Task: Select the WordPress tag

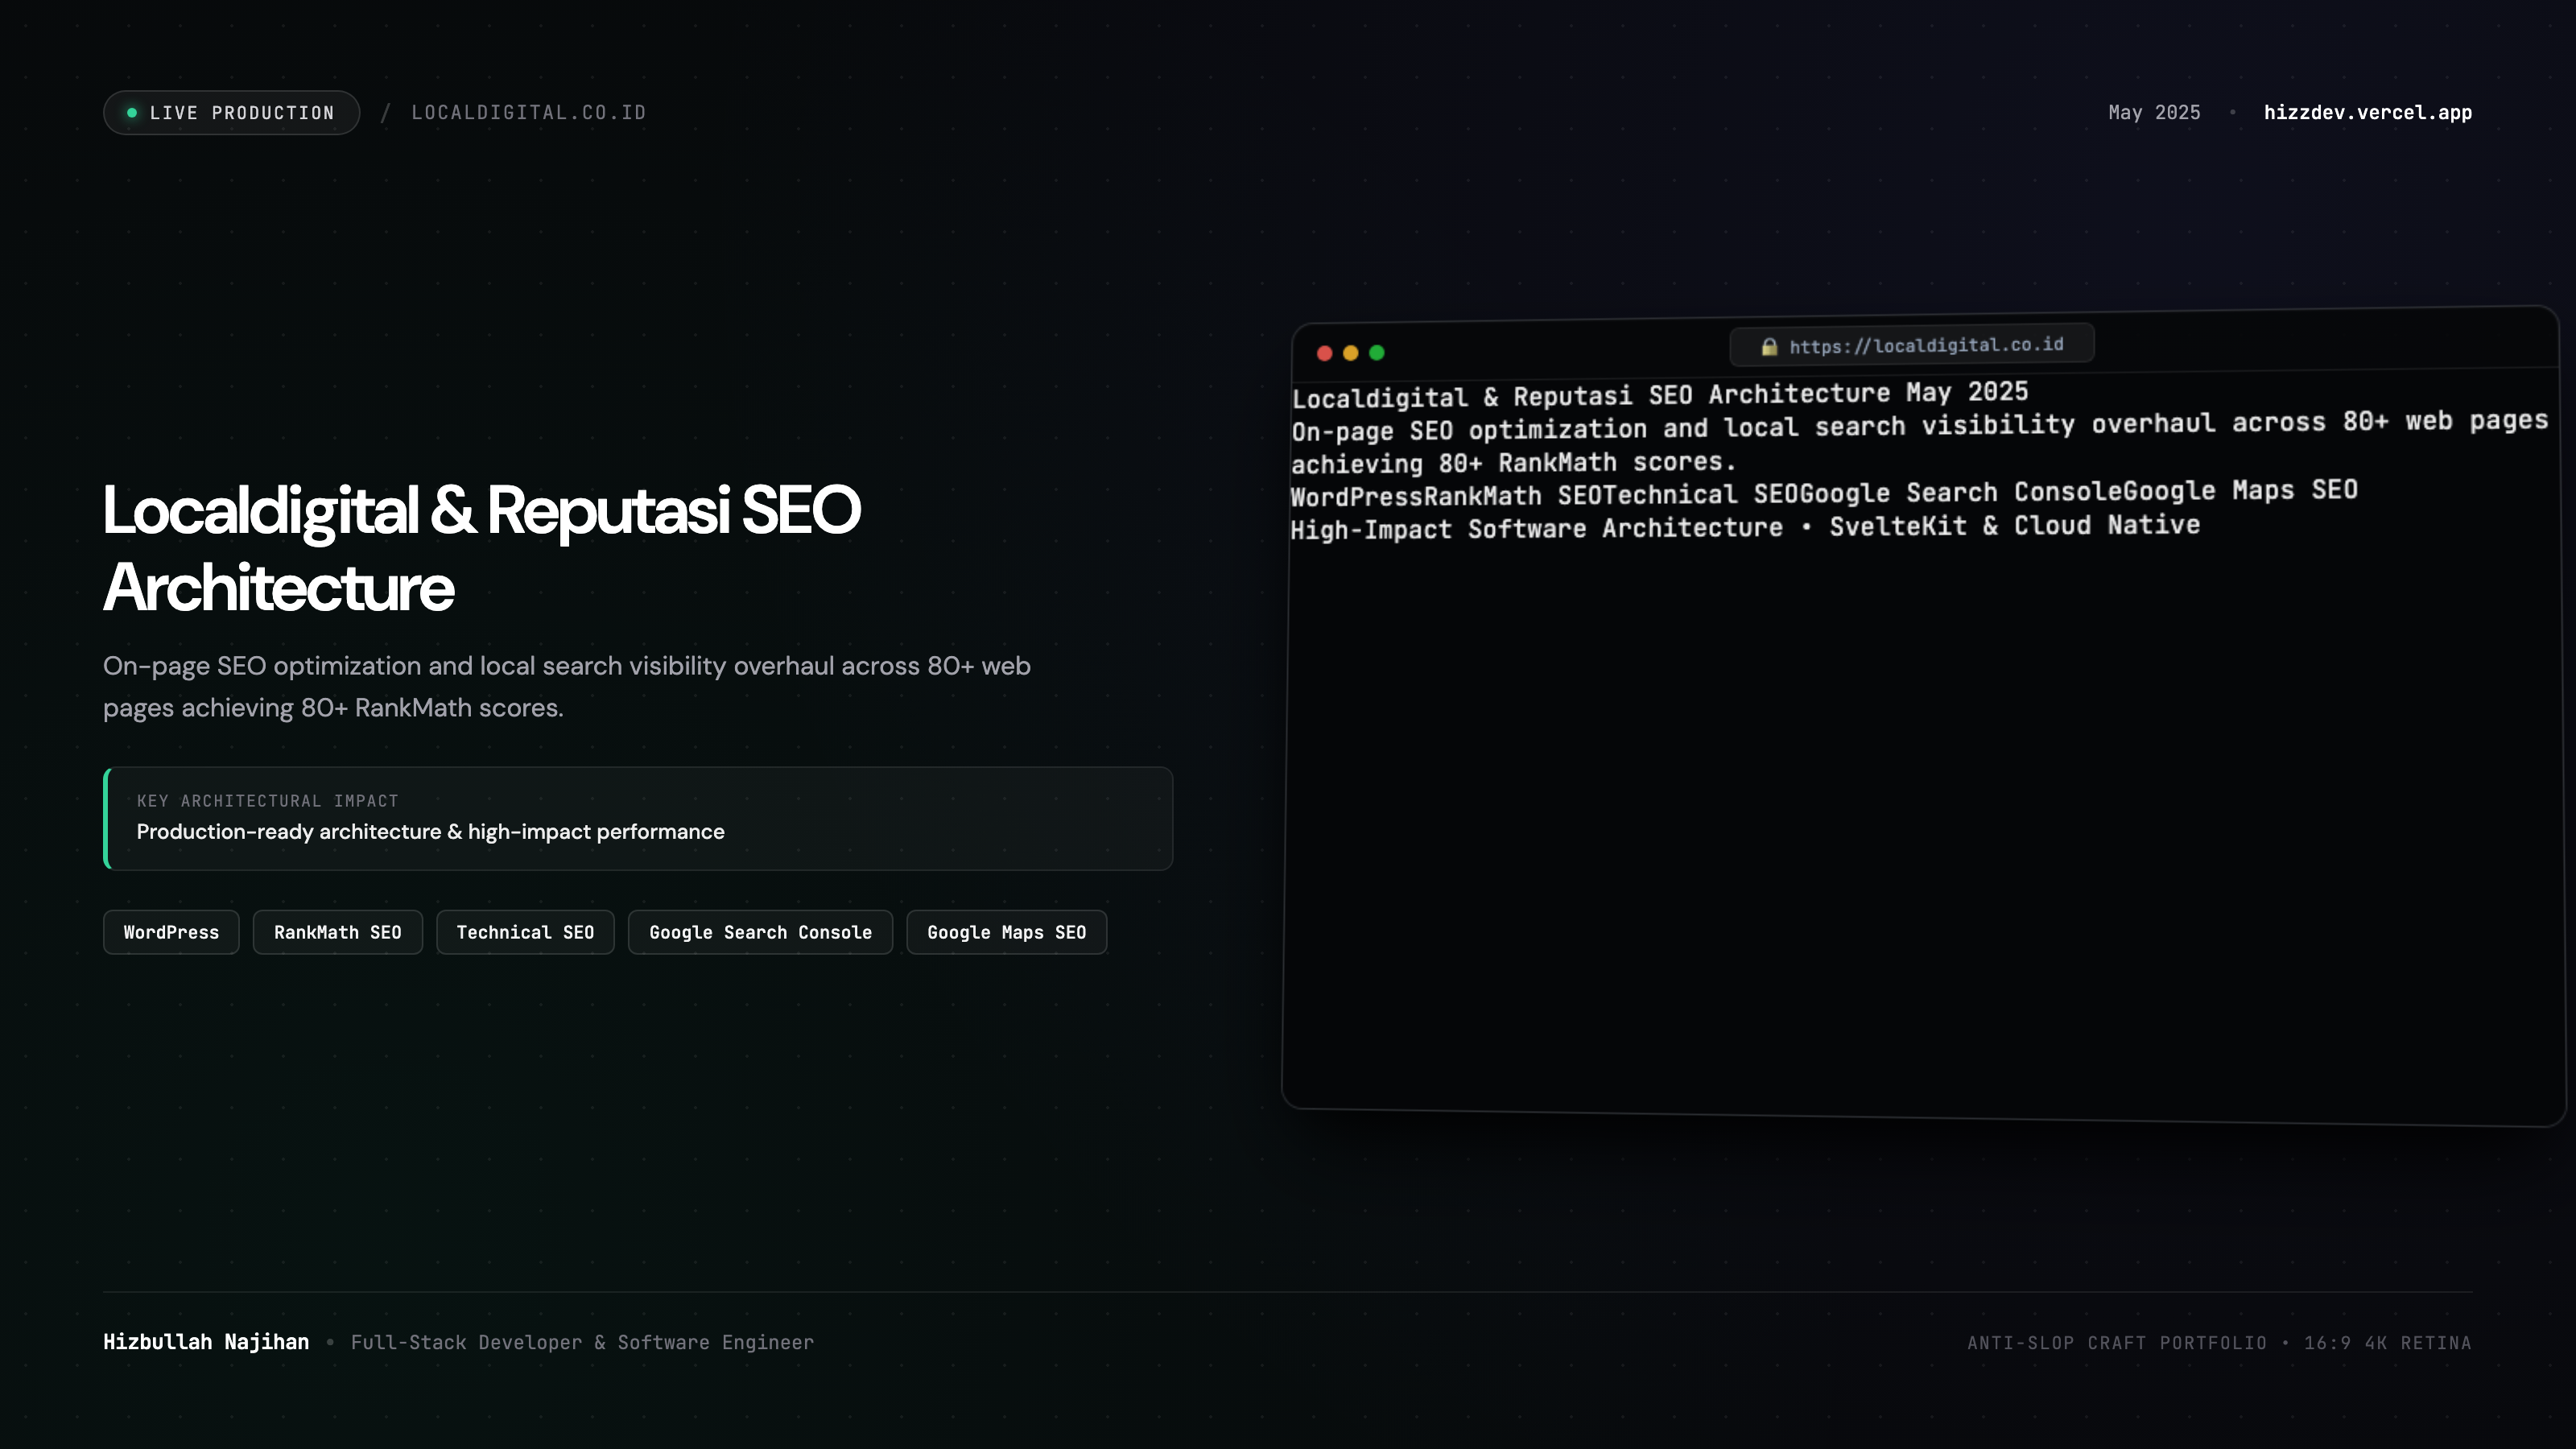Action: pos(171,932)
